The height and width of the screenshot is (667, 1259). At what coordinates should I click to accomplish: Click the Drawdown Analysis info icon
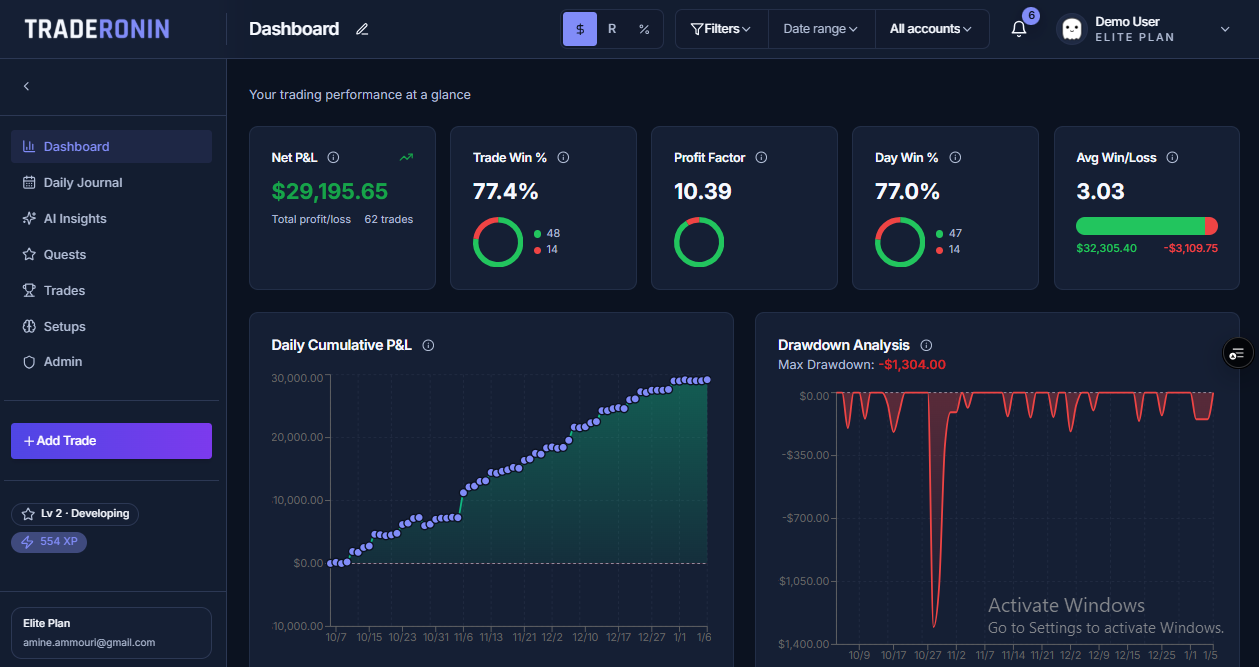(x=926, y=345)
